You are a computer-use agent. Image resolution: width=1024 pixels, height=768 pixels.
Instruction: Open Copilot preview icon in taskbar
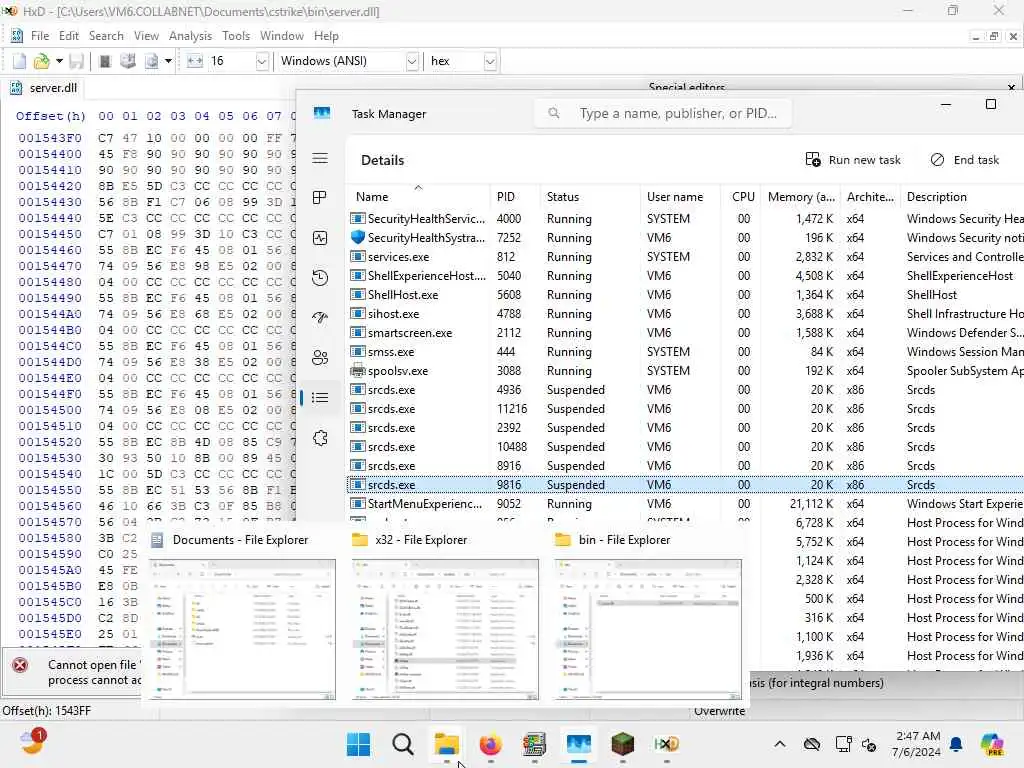tap(992, 744)
